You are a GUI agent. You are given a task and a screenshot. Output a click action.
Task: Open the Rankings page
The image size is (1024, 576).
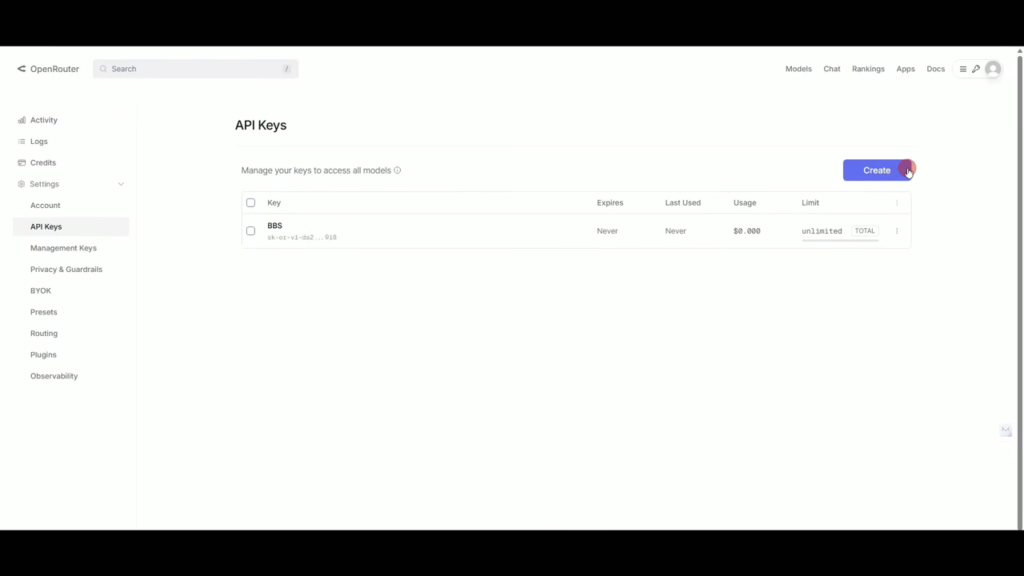pos(868,68)
